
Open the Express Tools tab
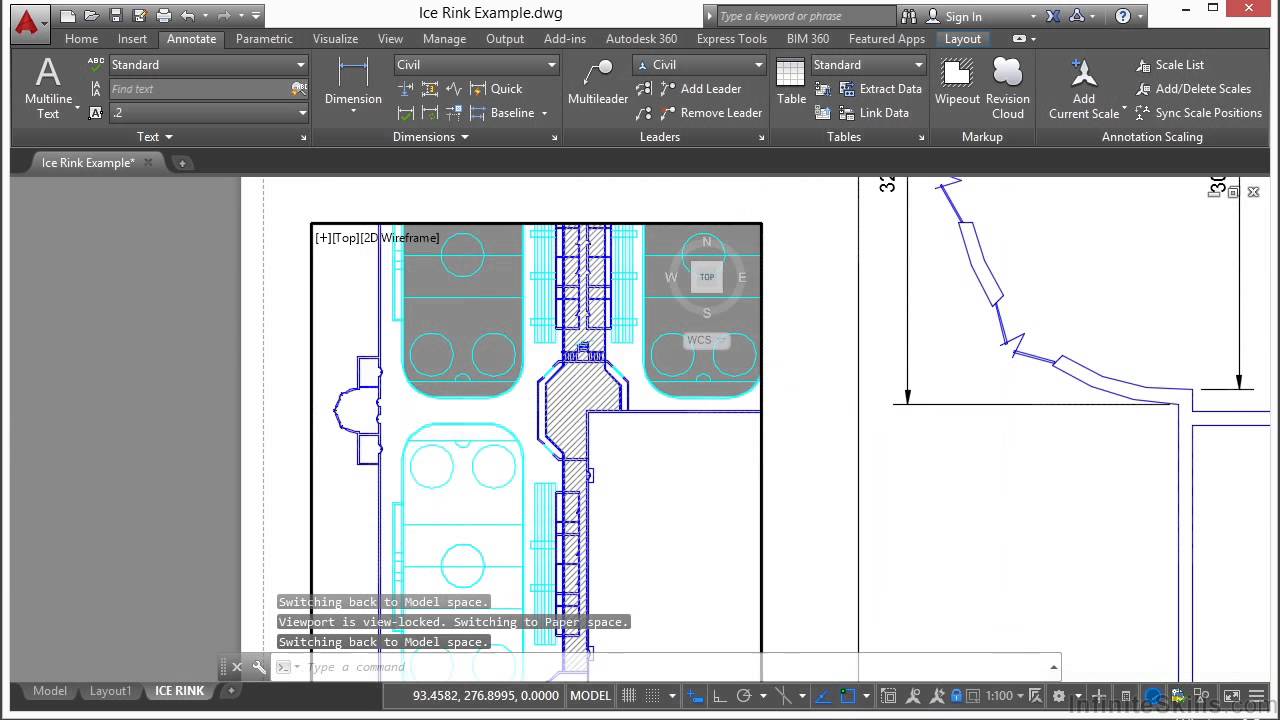click(x=732, y=39)
